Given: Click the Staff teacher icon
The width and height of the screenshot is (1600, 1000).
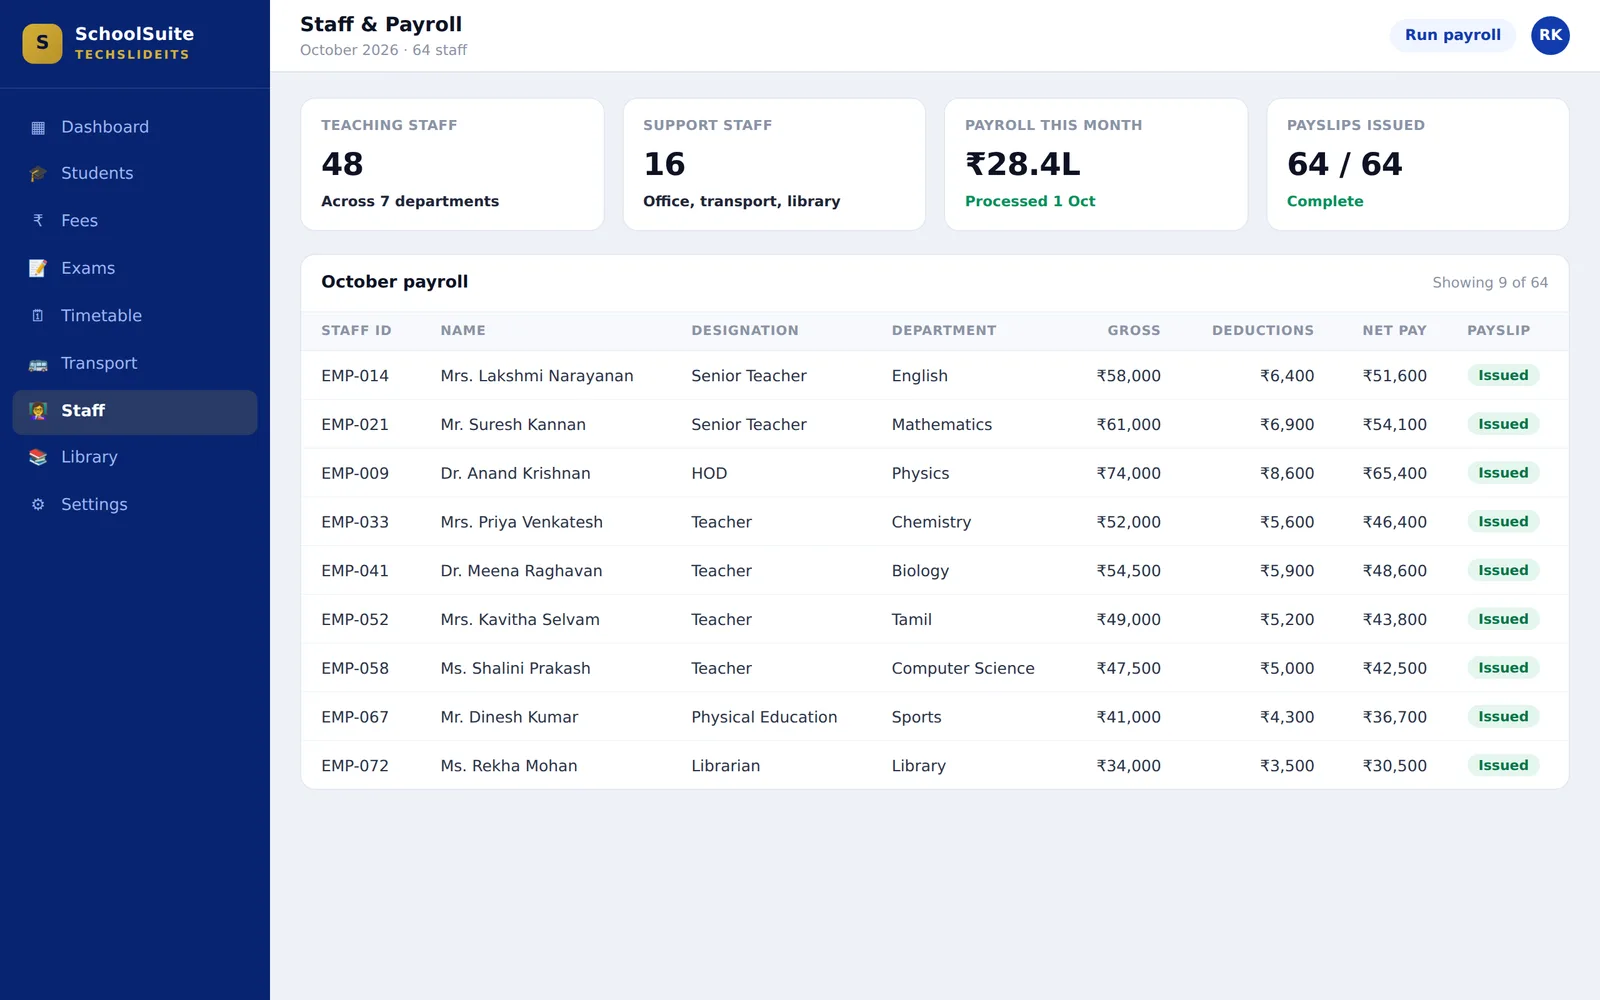Looking at the screenshot, I should coord(38,411).
